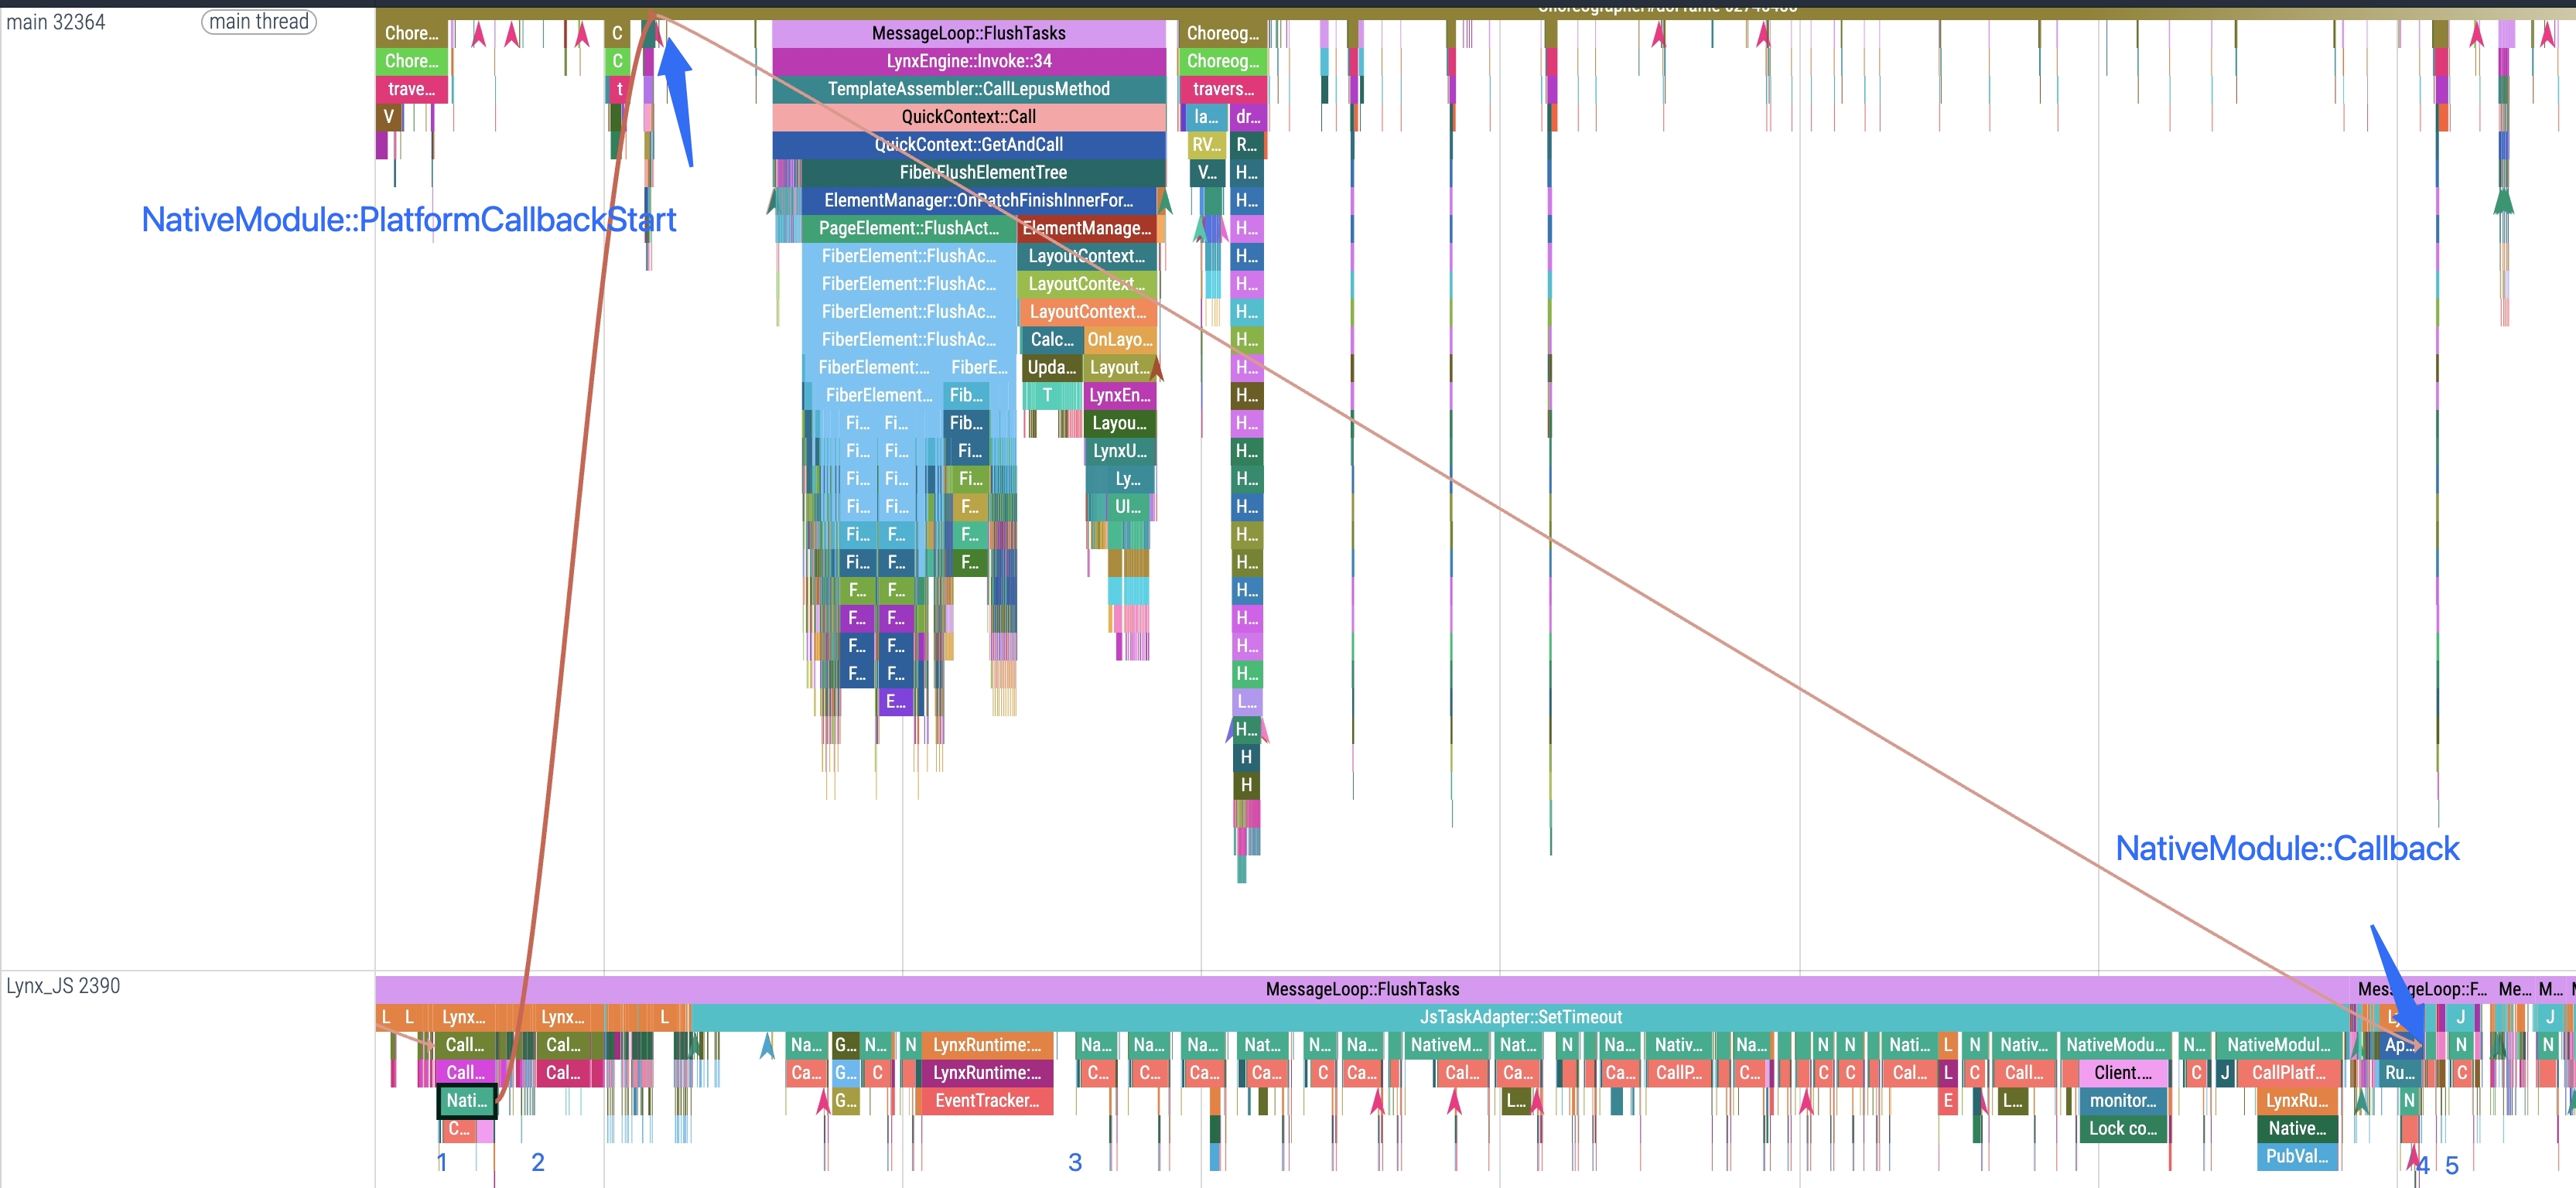
Task: Select the TemplateAssembler::CallLepusMethod slice
Action: pos(968,89)
